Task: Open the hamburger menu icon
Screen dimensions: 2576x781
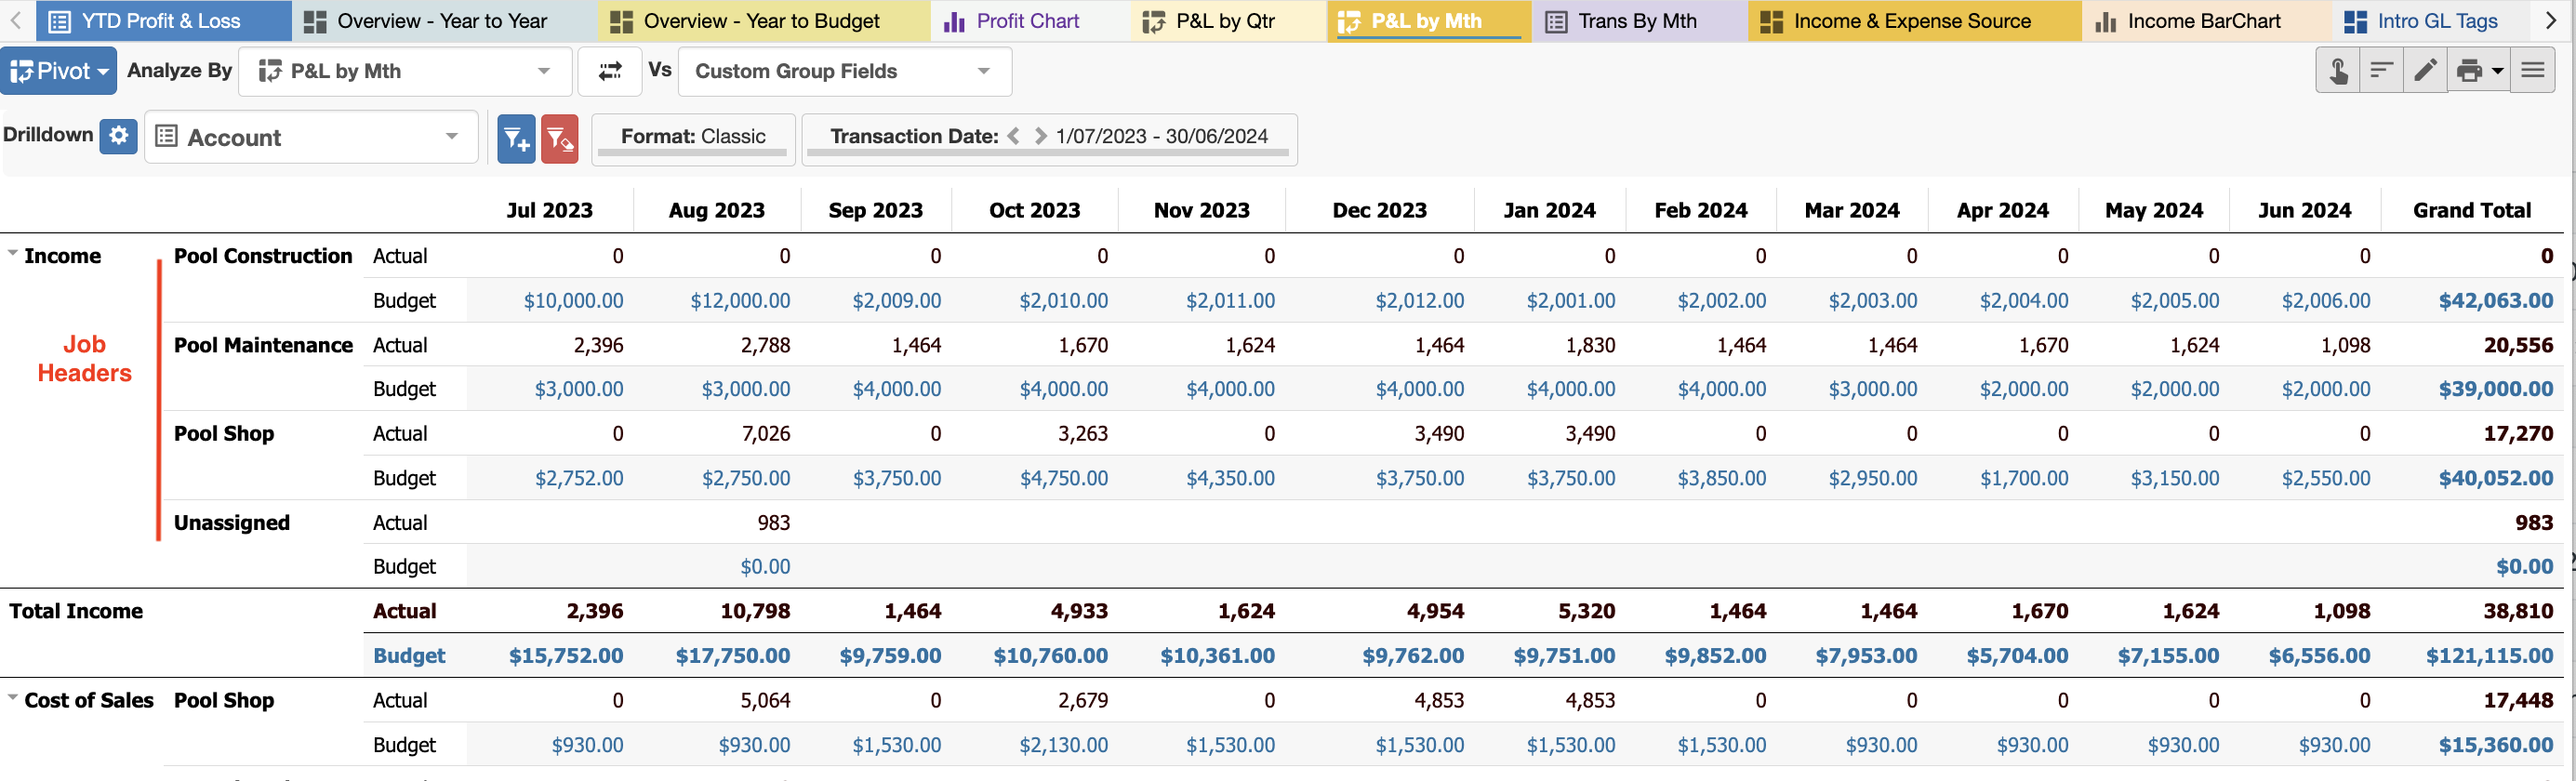Action: [x=2533, y=71]
